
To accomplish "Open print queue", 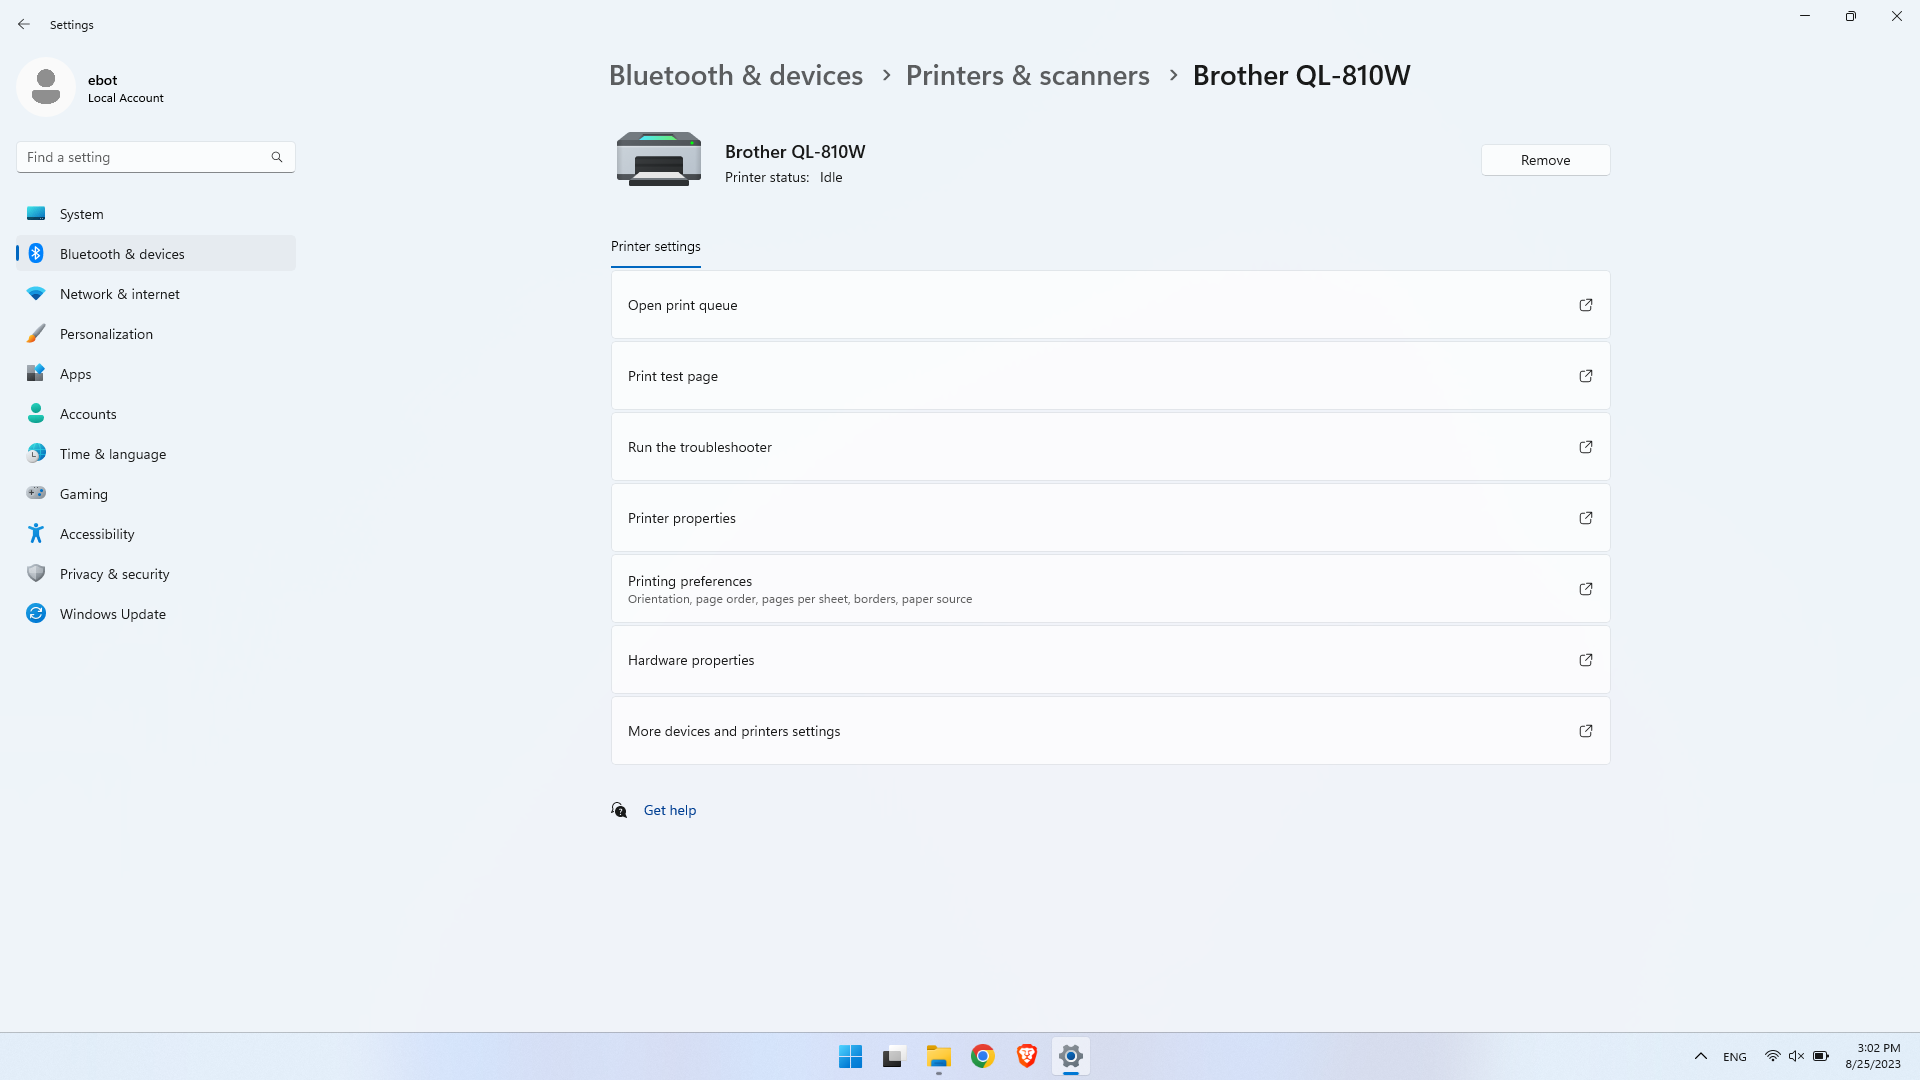I will (1110, 305).
